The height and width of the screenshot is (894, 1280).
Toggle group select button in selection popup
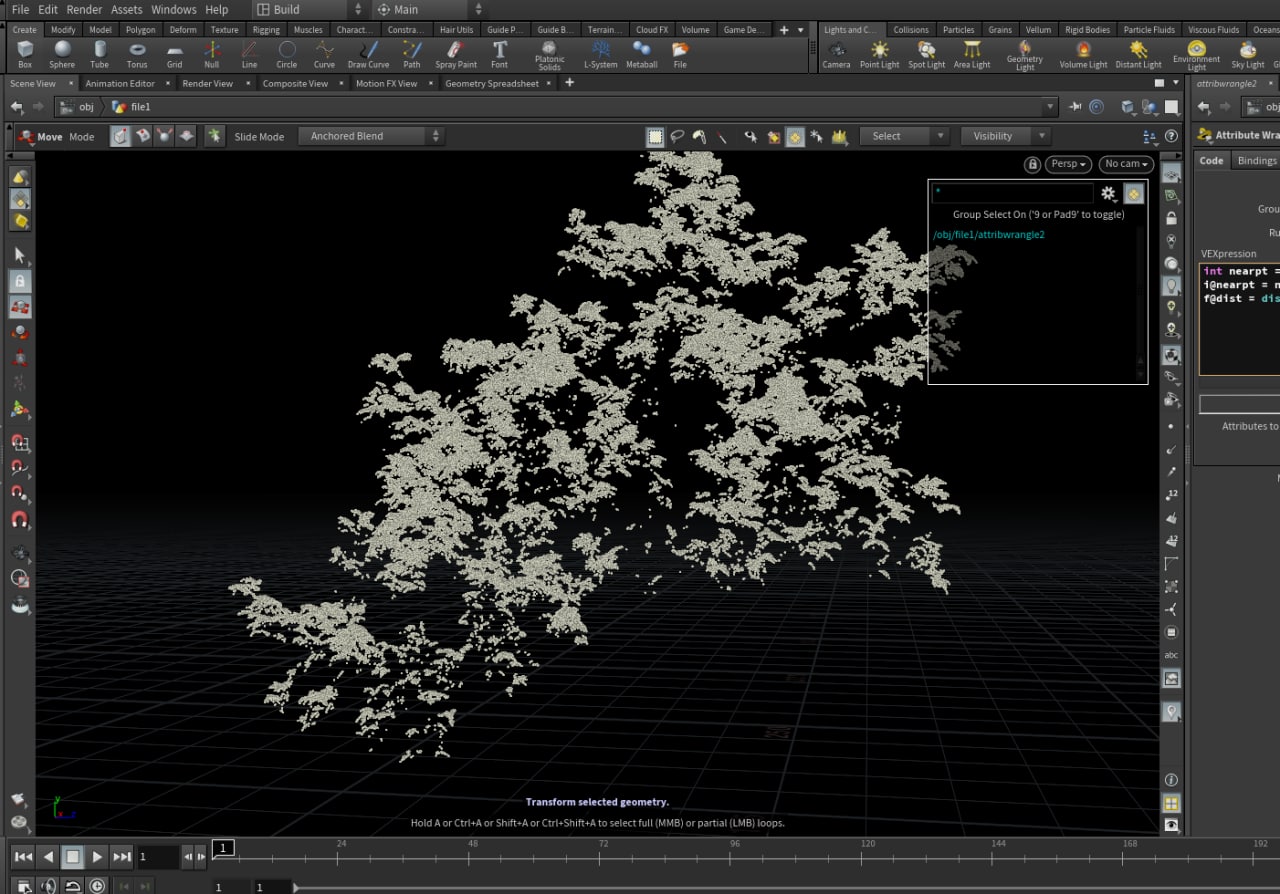(1133, 194)
